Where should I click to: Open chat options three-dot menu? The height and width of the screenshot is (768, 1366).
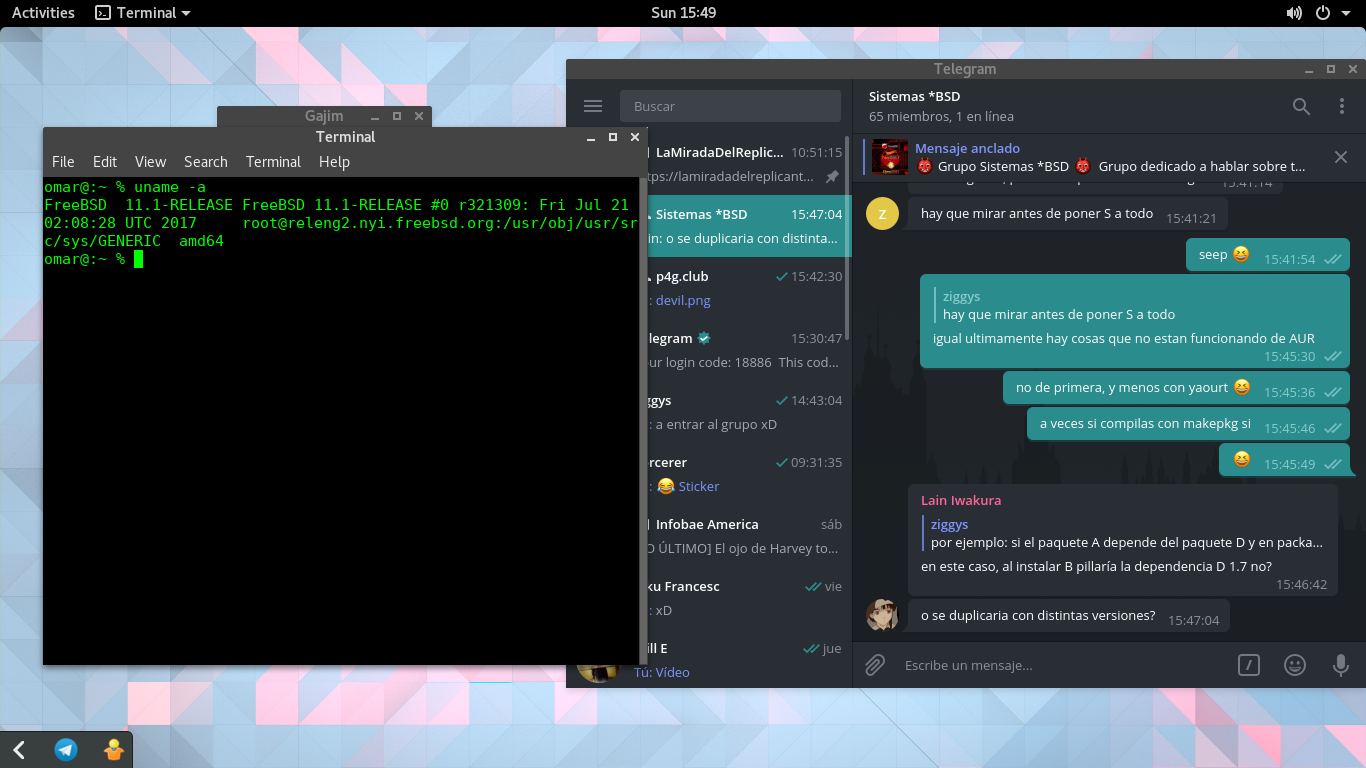(x=1342, y=106)
